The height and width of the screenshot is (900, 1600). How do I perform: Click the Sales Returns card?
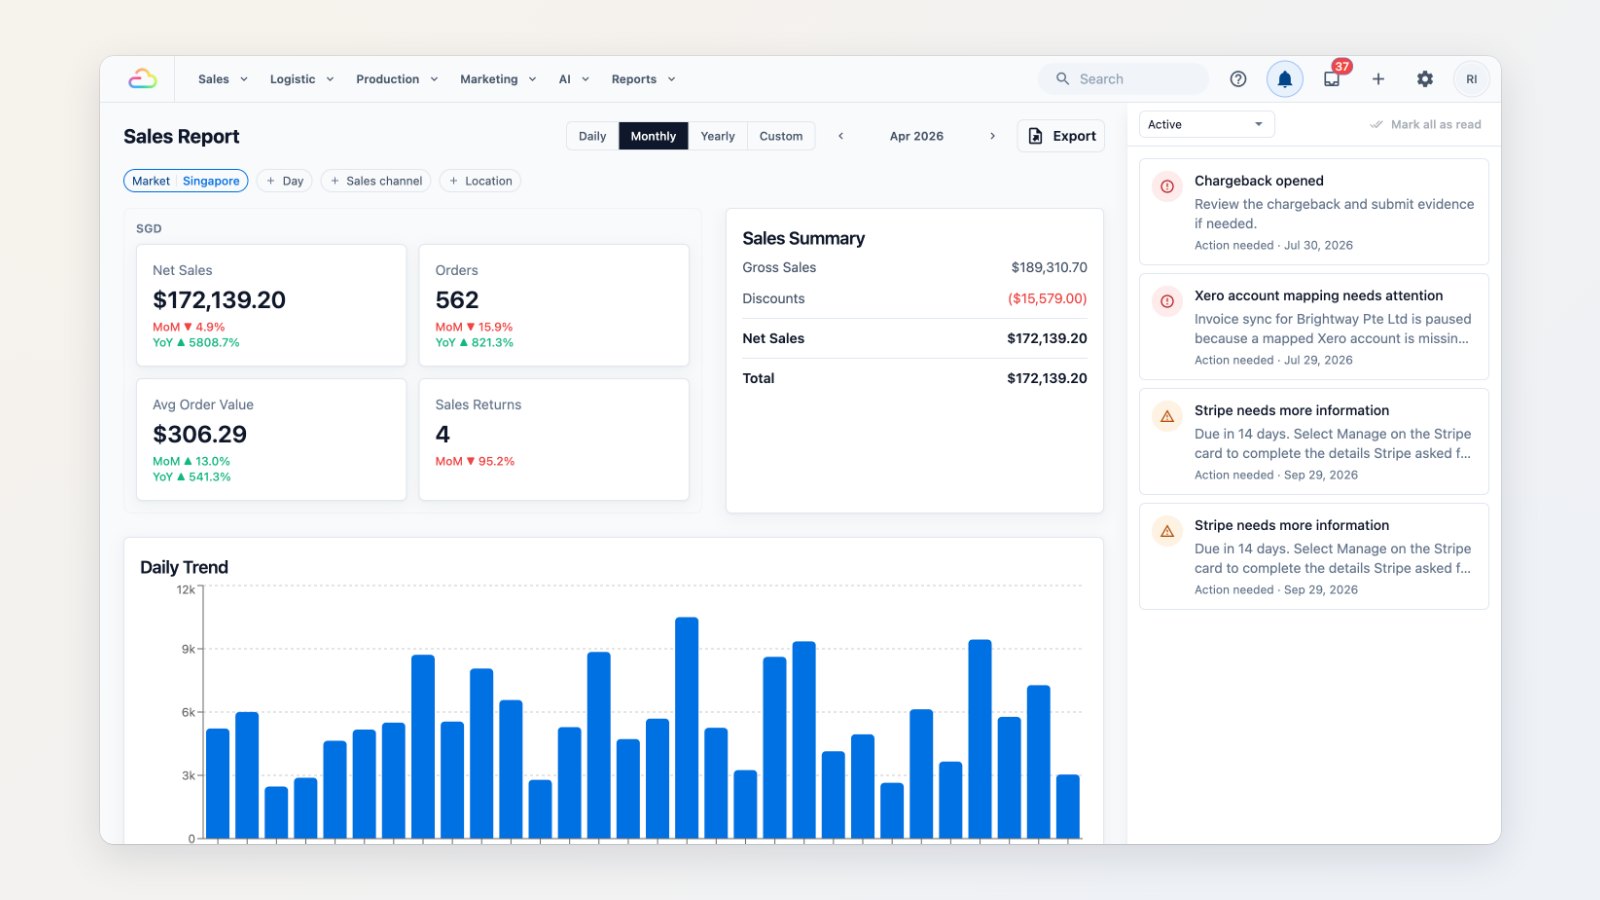coord(554,439)
